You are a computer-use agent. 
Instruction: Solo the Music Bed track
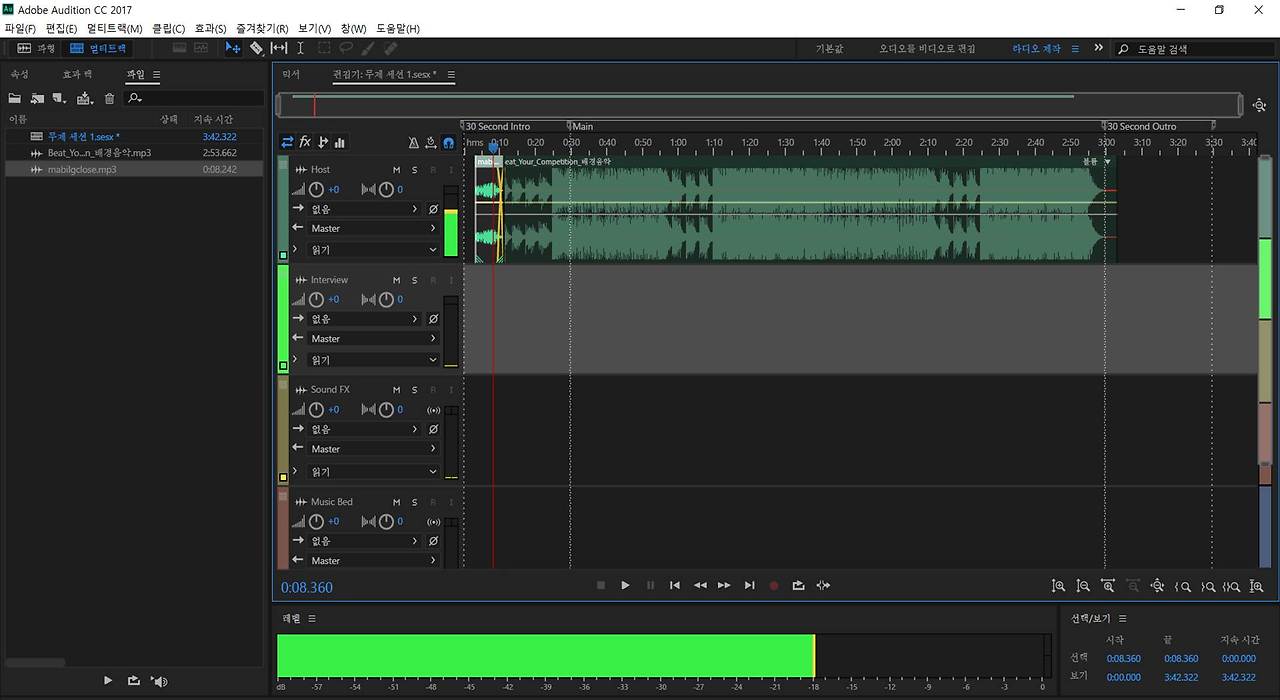click(x=414, y=502)
